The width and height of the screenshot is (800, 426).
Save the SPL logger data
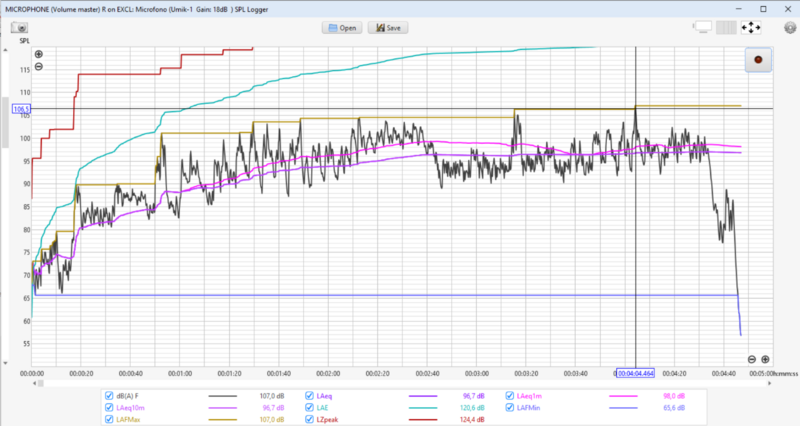(387, 28)
